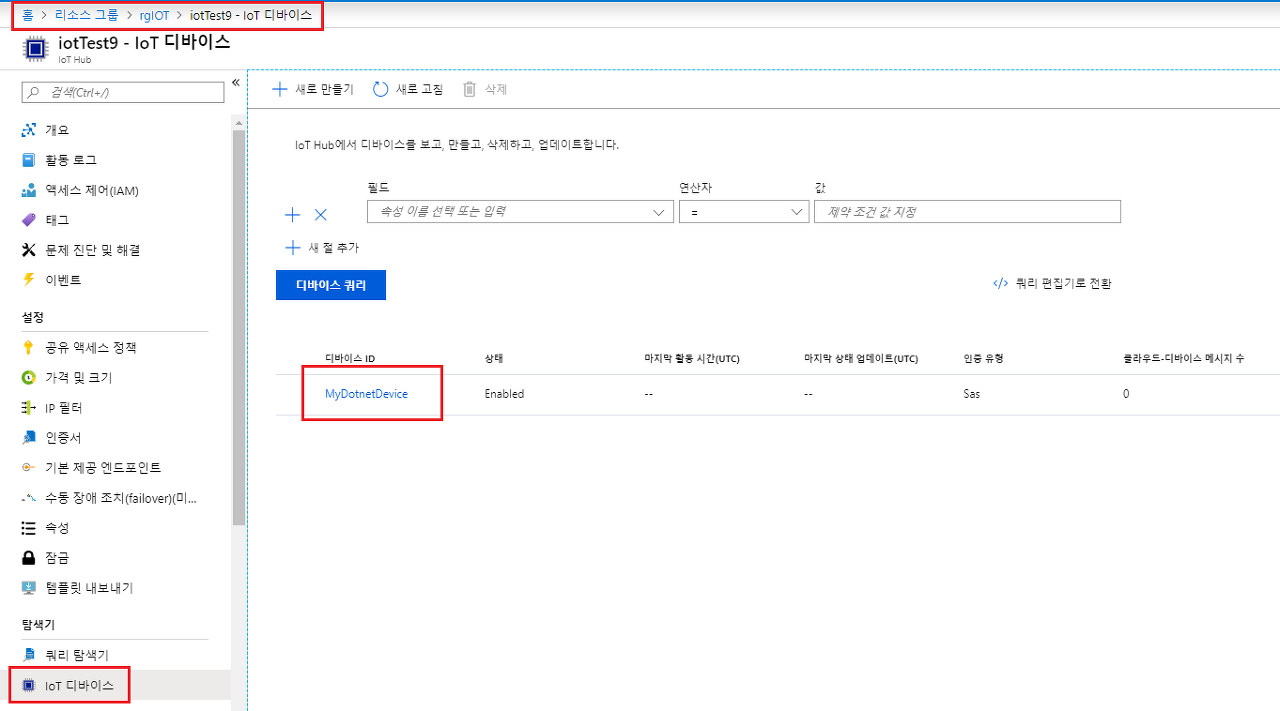Open the operator (연산자) dropdown showing =

click(x=744, y=212)
